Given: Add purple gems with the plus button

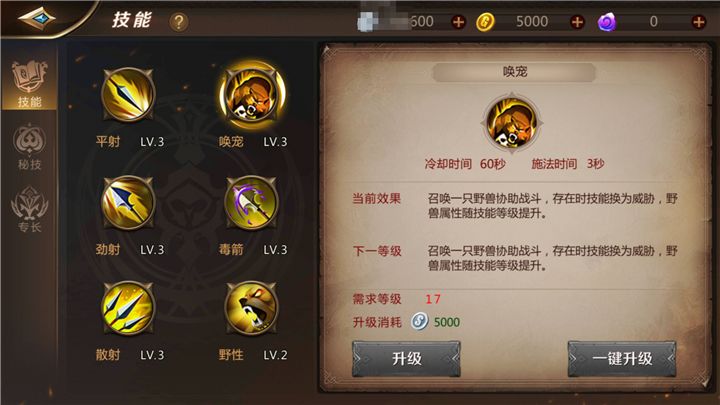Looking at the screenshot, I should pyautogui.click(x=698, y=22).
